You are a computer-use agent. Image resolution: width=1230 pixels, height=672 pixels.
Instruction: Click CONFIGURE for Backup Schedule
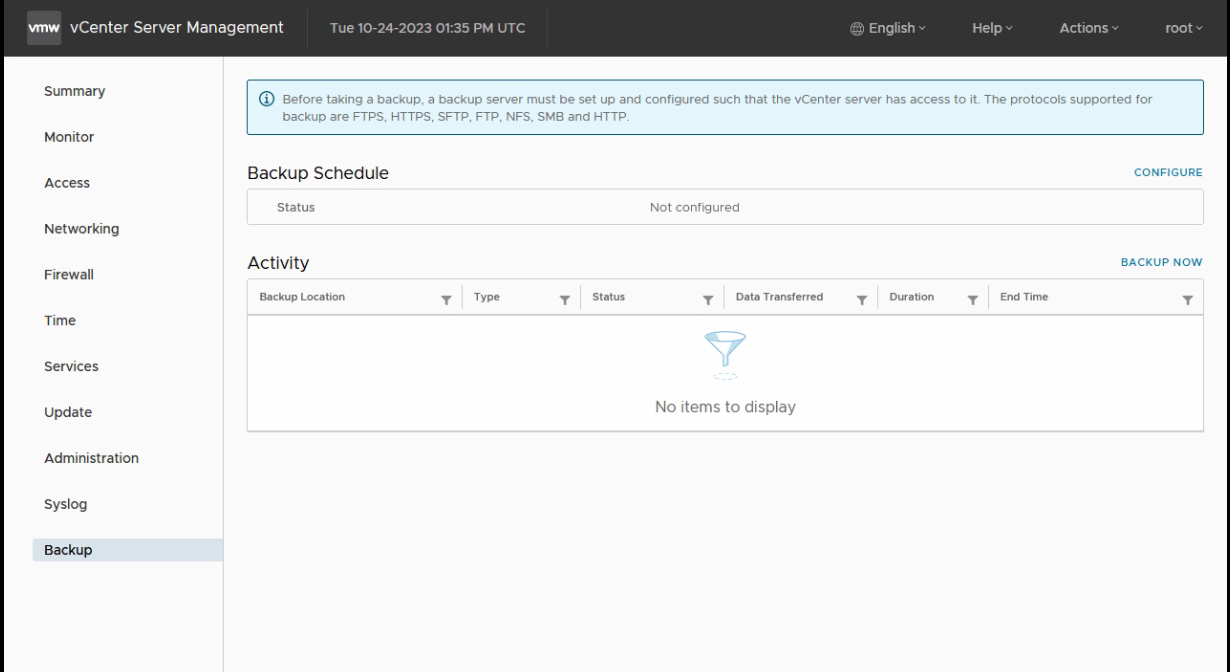(1167, 172)
